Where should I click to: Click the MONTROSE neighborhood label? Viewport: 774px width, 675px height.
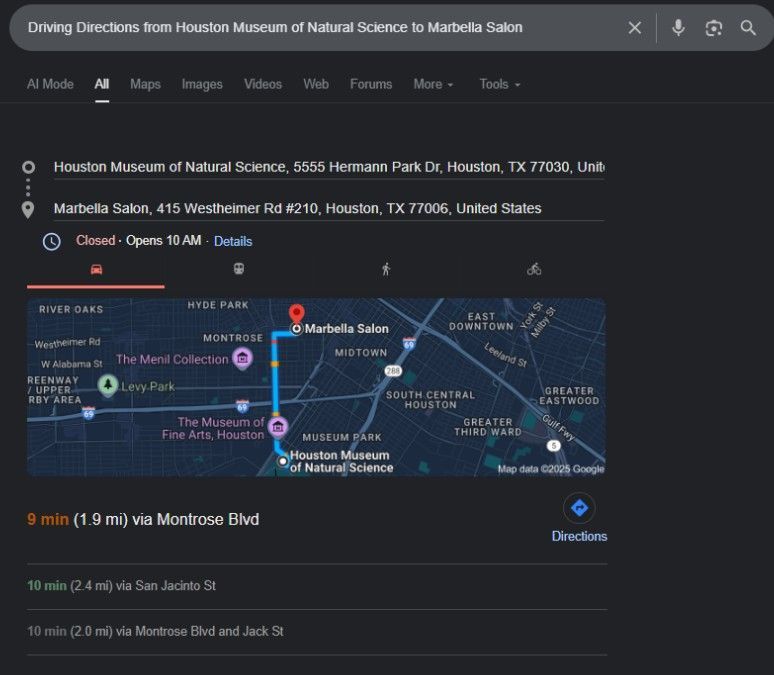click(x=233, y=338)
